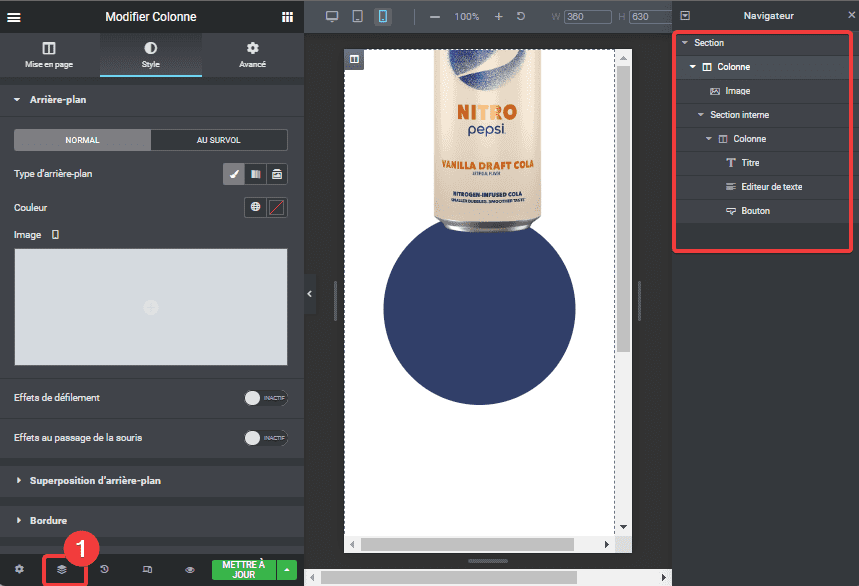Click the Image widget icon in Navigateur
Image resolution: width=859 pixels, height=586 pixels.
(715, 91)
